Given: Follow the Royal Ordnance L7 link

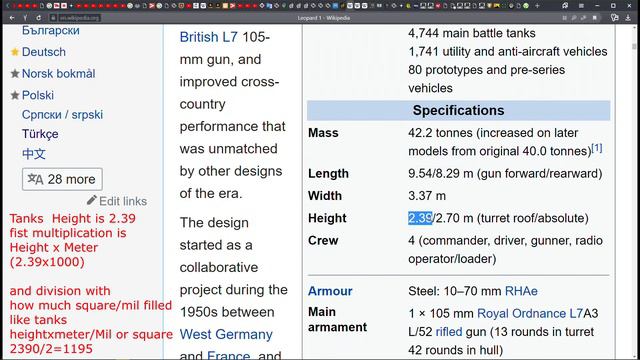Looking at the screenshot, I should point(530,313).
